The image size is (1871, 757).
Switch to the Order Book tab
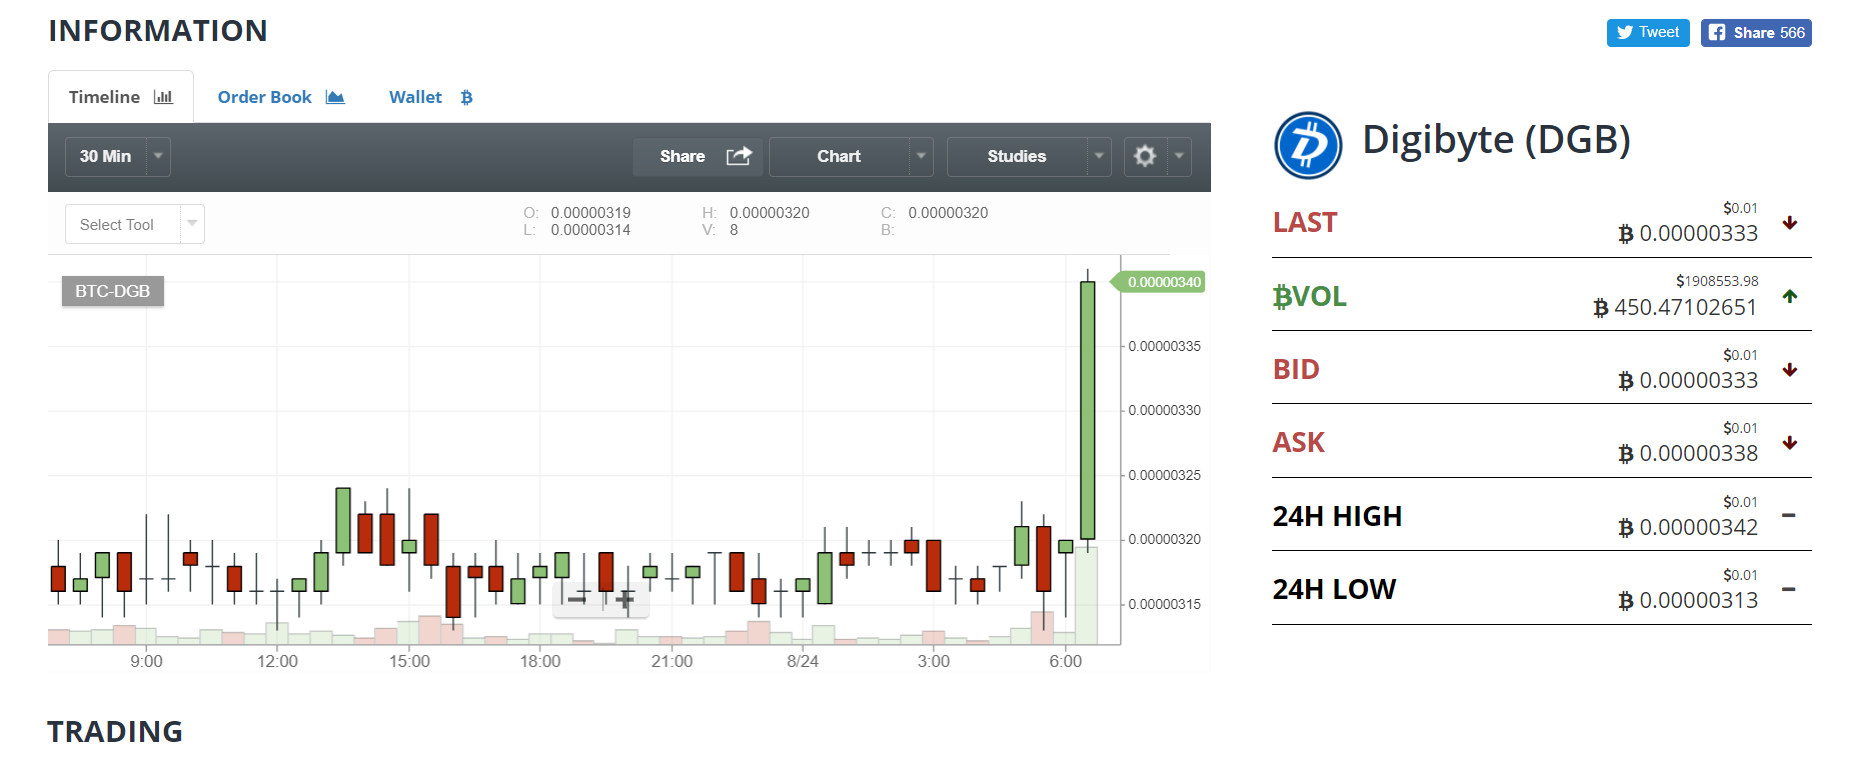[x=281, y=97]
